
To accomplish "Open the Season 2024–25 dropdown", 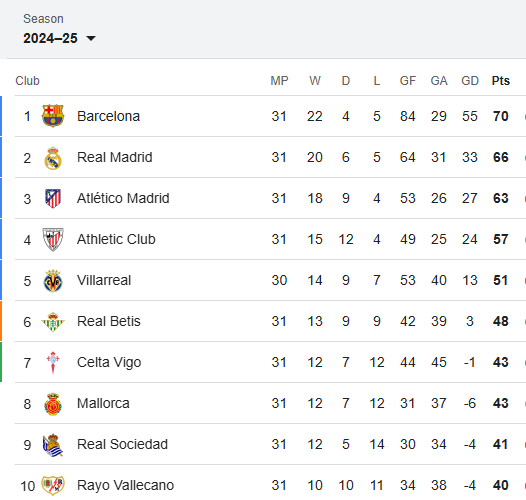I will pyautogui.click(x=59, y=38).
